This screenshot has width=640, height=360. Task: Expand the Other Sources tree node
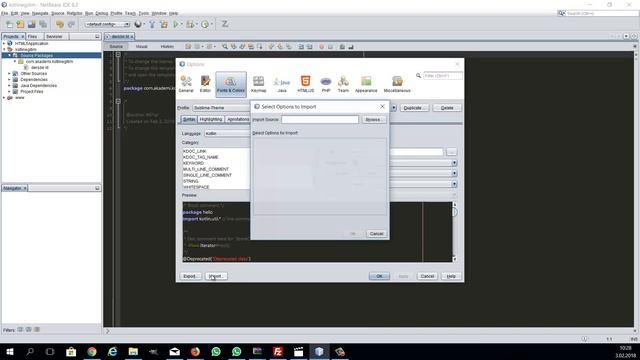click(10, 73)
